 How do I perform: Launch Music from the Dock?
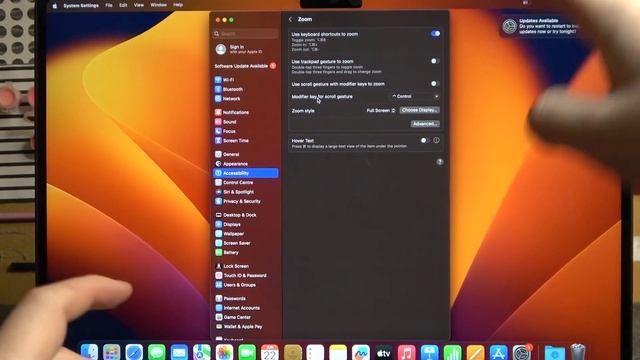(407, 353)
